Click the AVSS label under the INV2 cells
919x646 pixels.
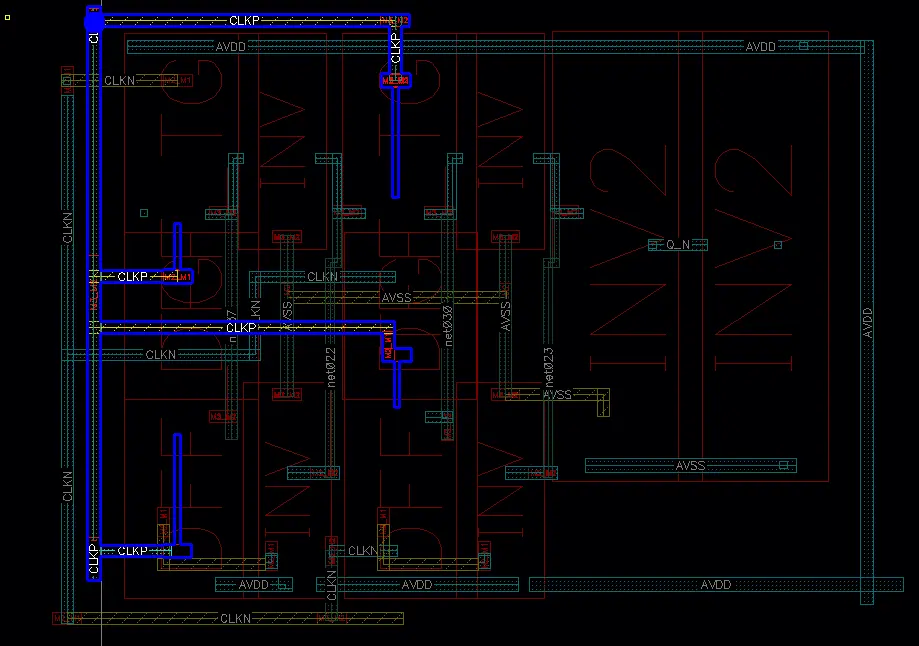[690, 465]
